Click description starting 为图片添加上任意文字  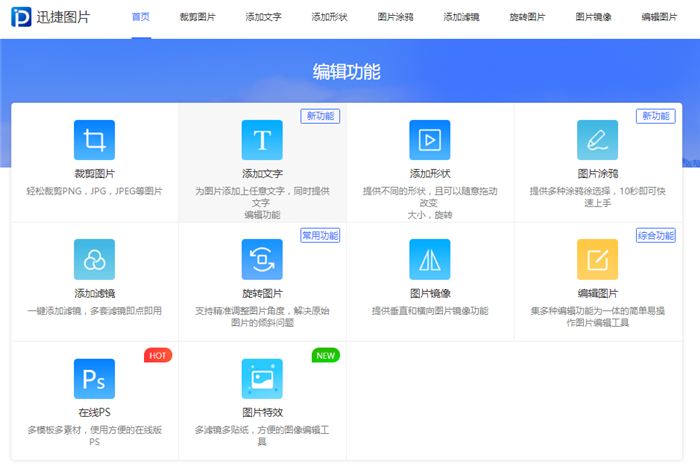click(x=262, y=203)
